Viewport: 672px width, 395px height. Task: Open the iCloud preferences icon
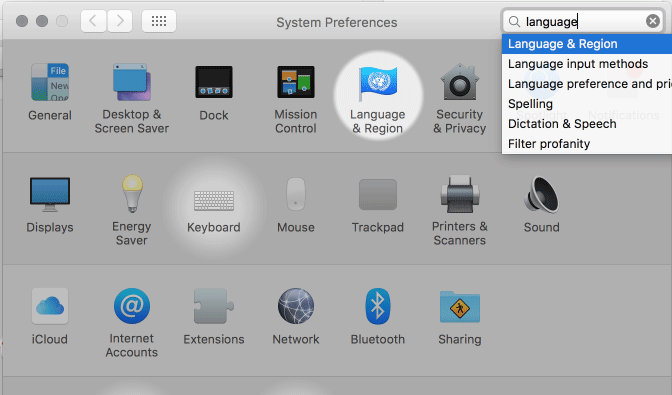pyautogui.click(x=50, y=306)
